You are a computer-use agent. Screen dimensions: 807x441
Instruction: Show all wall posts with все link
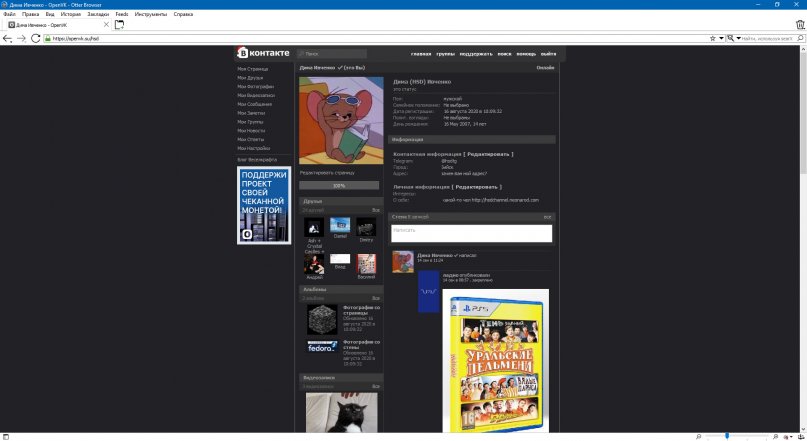[547, 217]
